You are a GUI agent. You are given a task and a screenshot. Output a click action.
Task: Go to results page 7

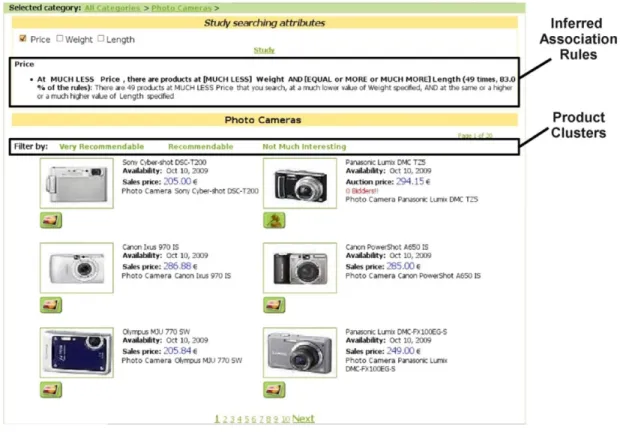(x=261, y=419)
